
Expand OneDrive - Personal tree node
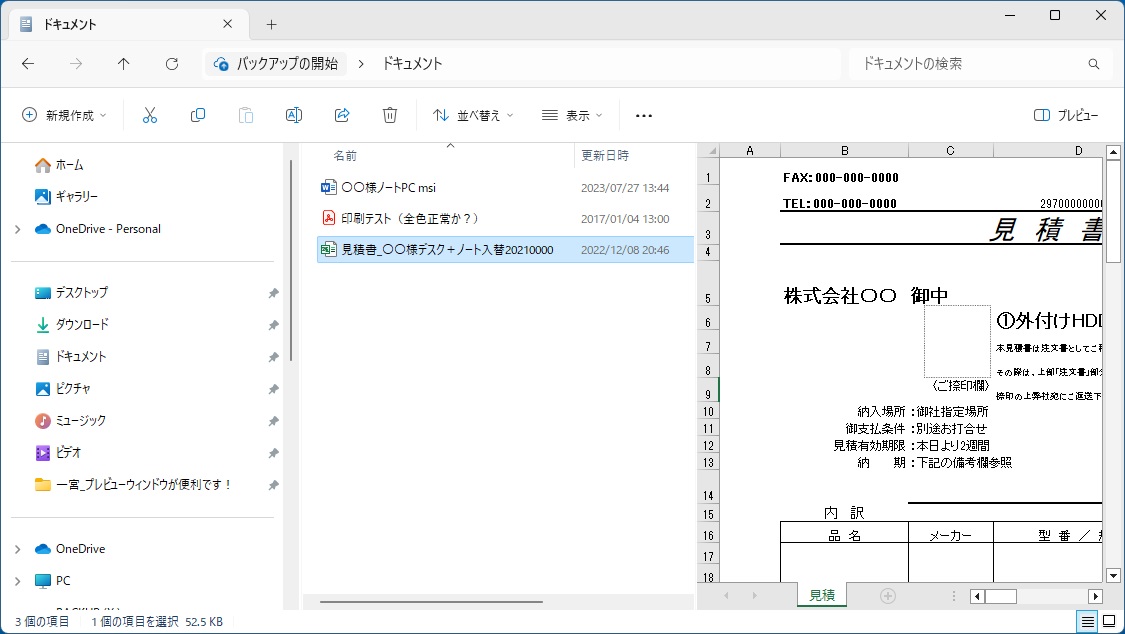(x=17, y=229)
